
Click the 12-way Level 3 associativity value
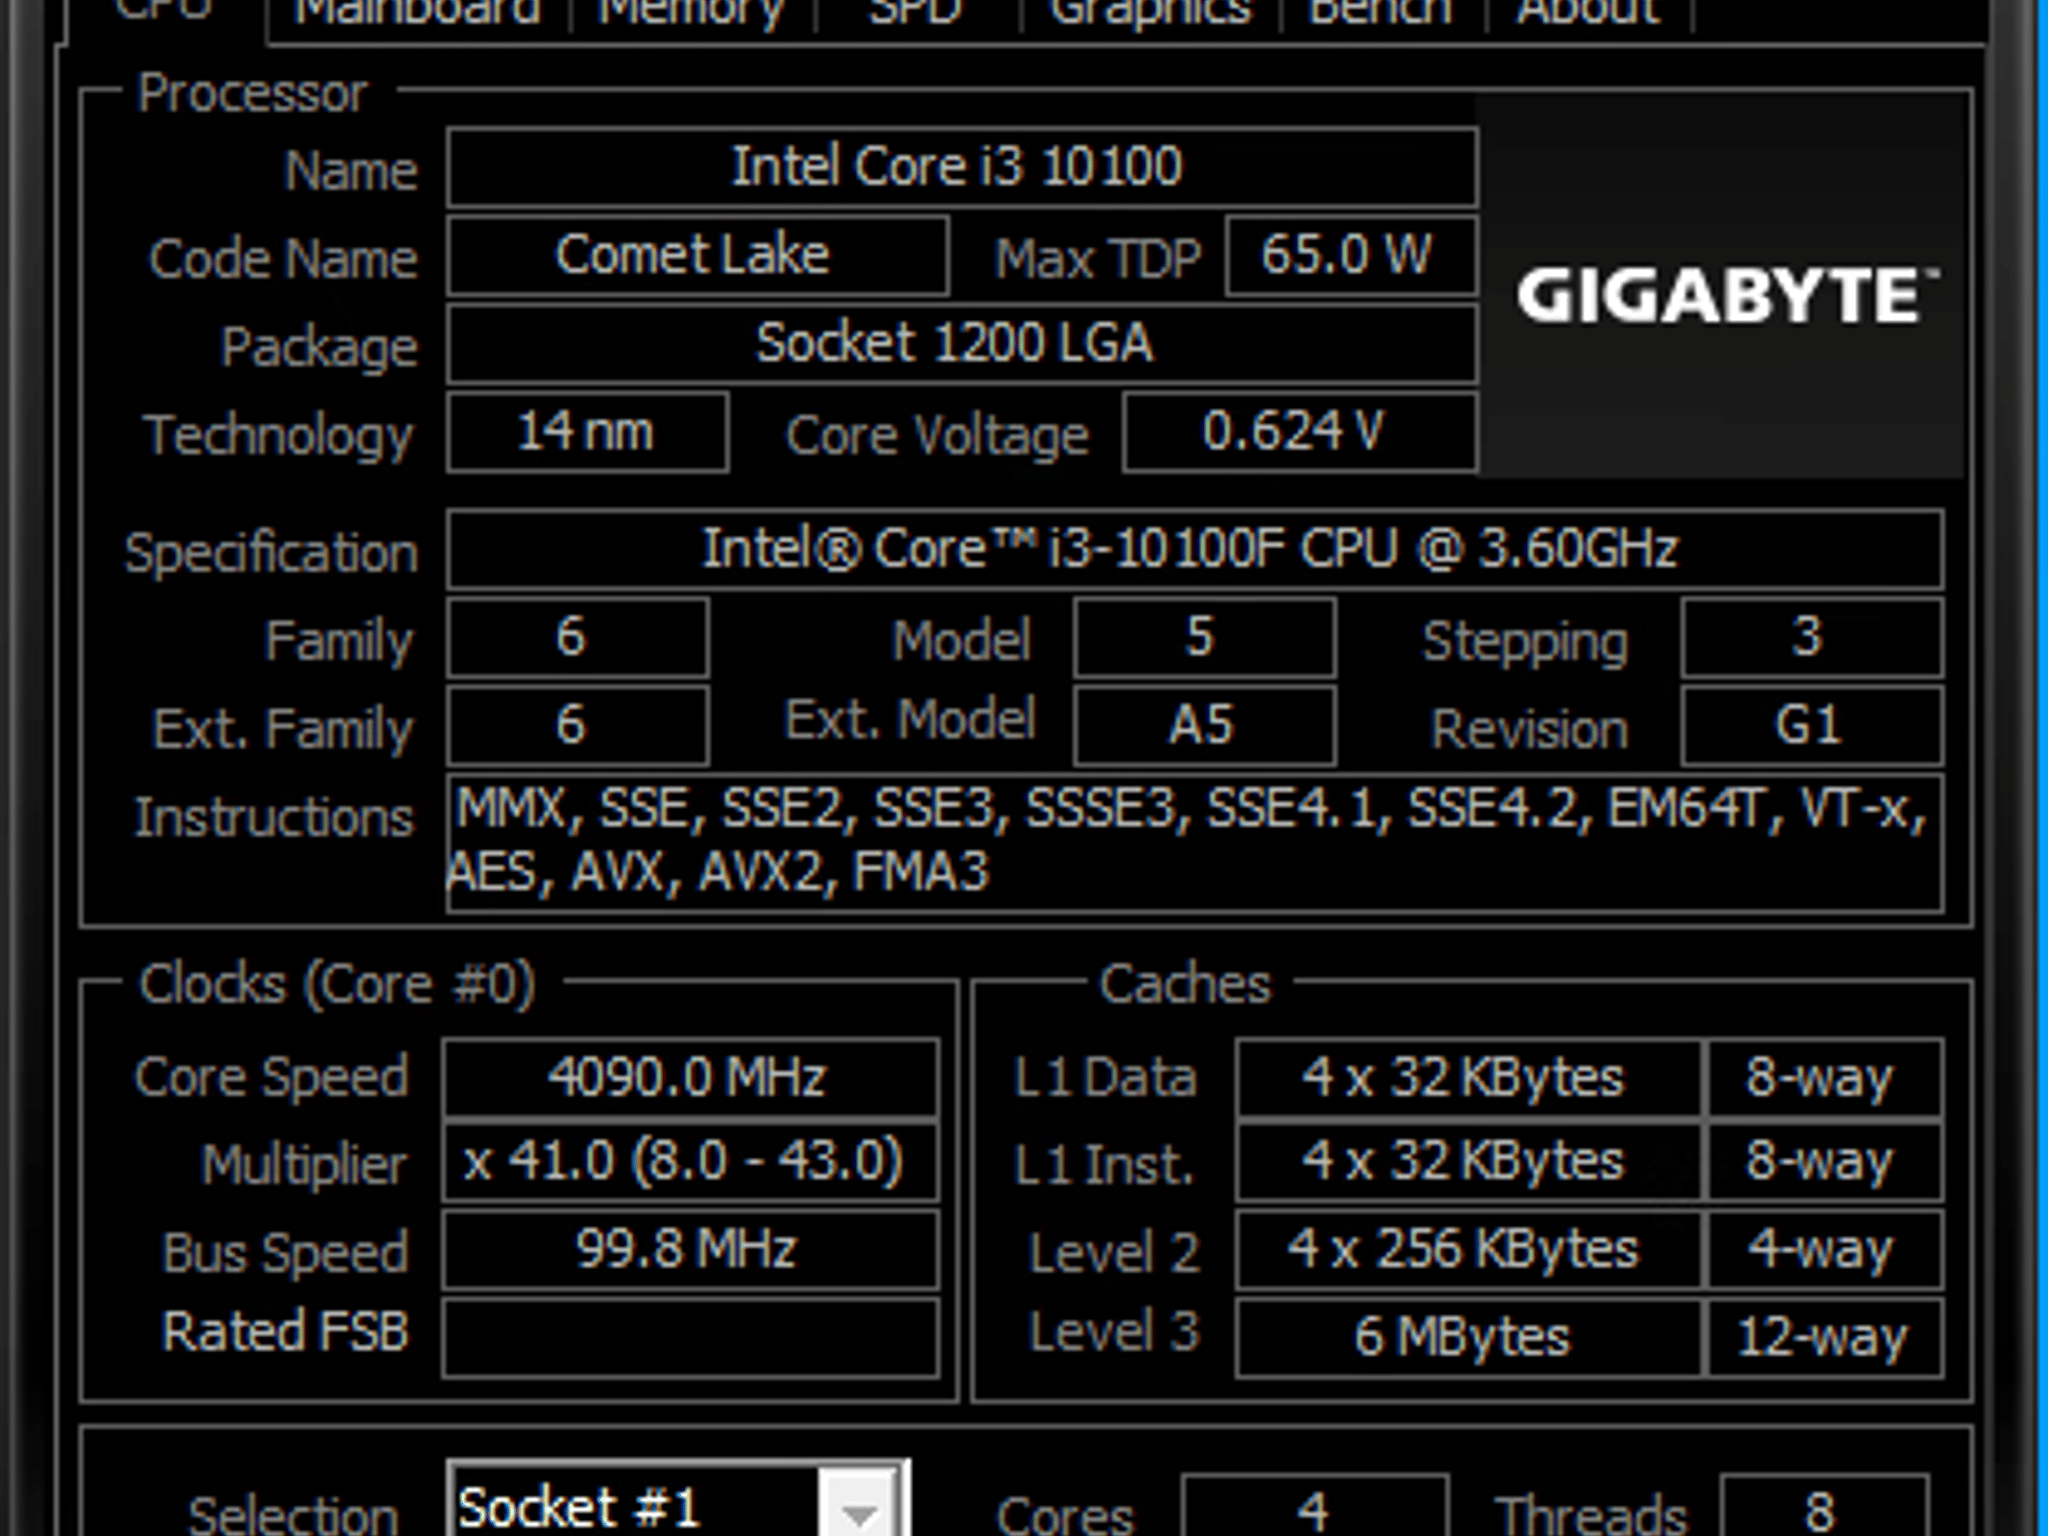(x=1825, y=1337)
